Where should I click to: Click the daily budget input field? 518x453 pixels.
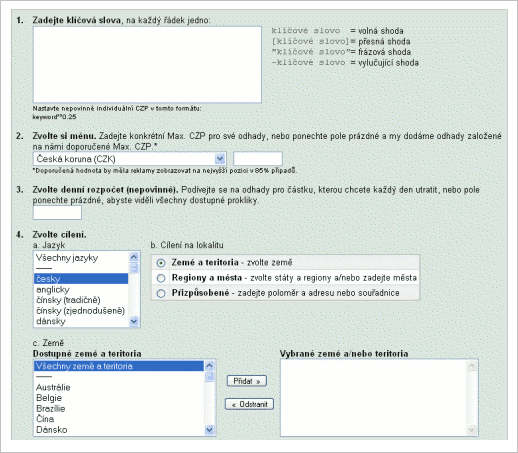coord(57,212)
